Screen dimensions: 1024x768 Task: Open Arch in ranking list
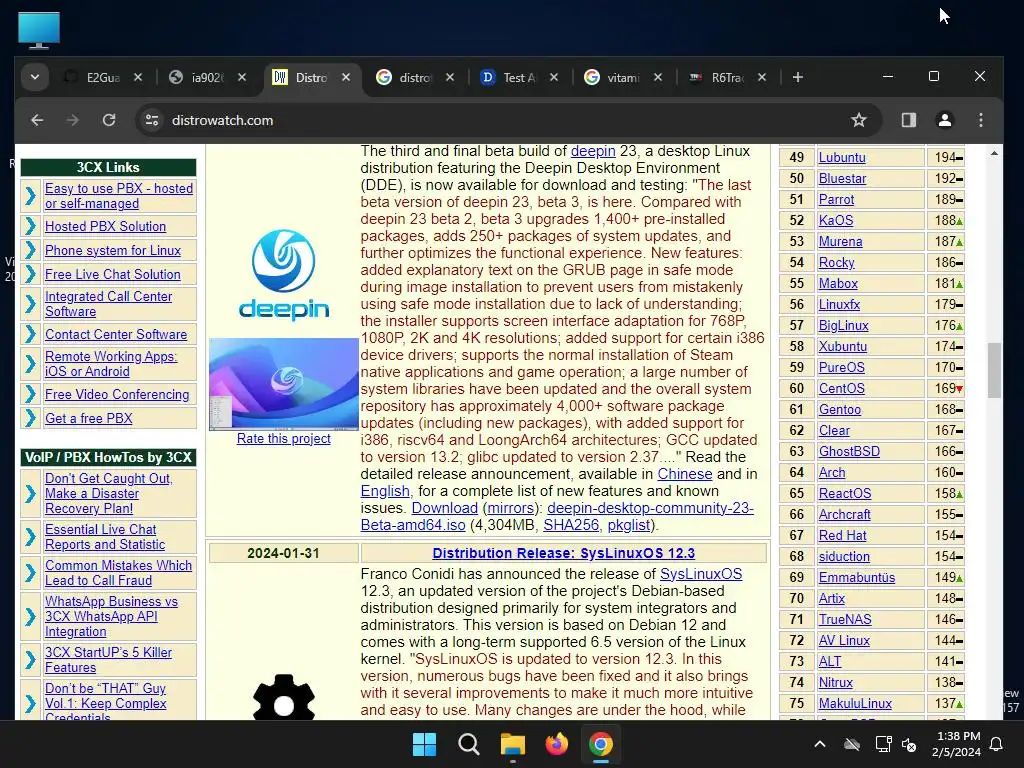coord(831,472)
